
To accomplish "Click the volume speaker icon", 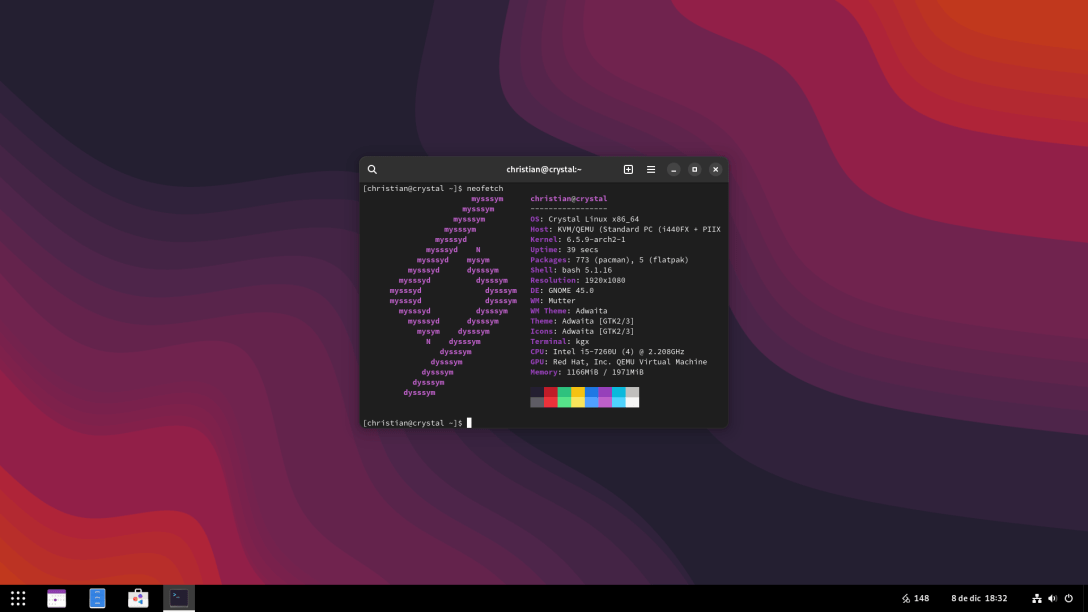I will (1053, 598).
